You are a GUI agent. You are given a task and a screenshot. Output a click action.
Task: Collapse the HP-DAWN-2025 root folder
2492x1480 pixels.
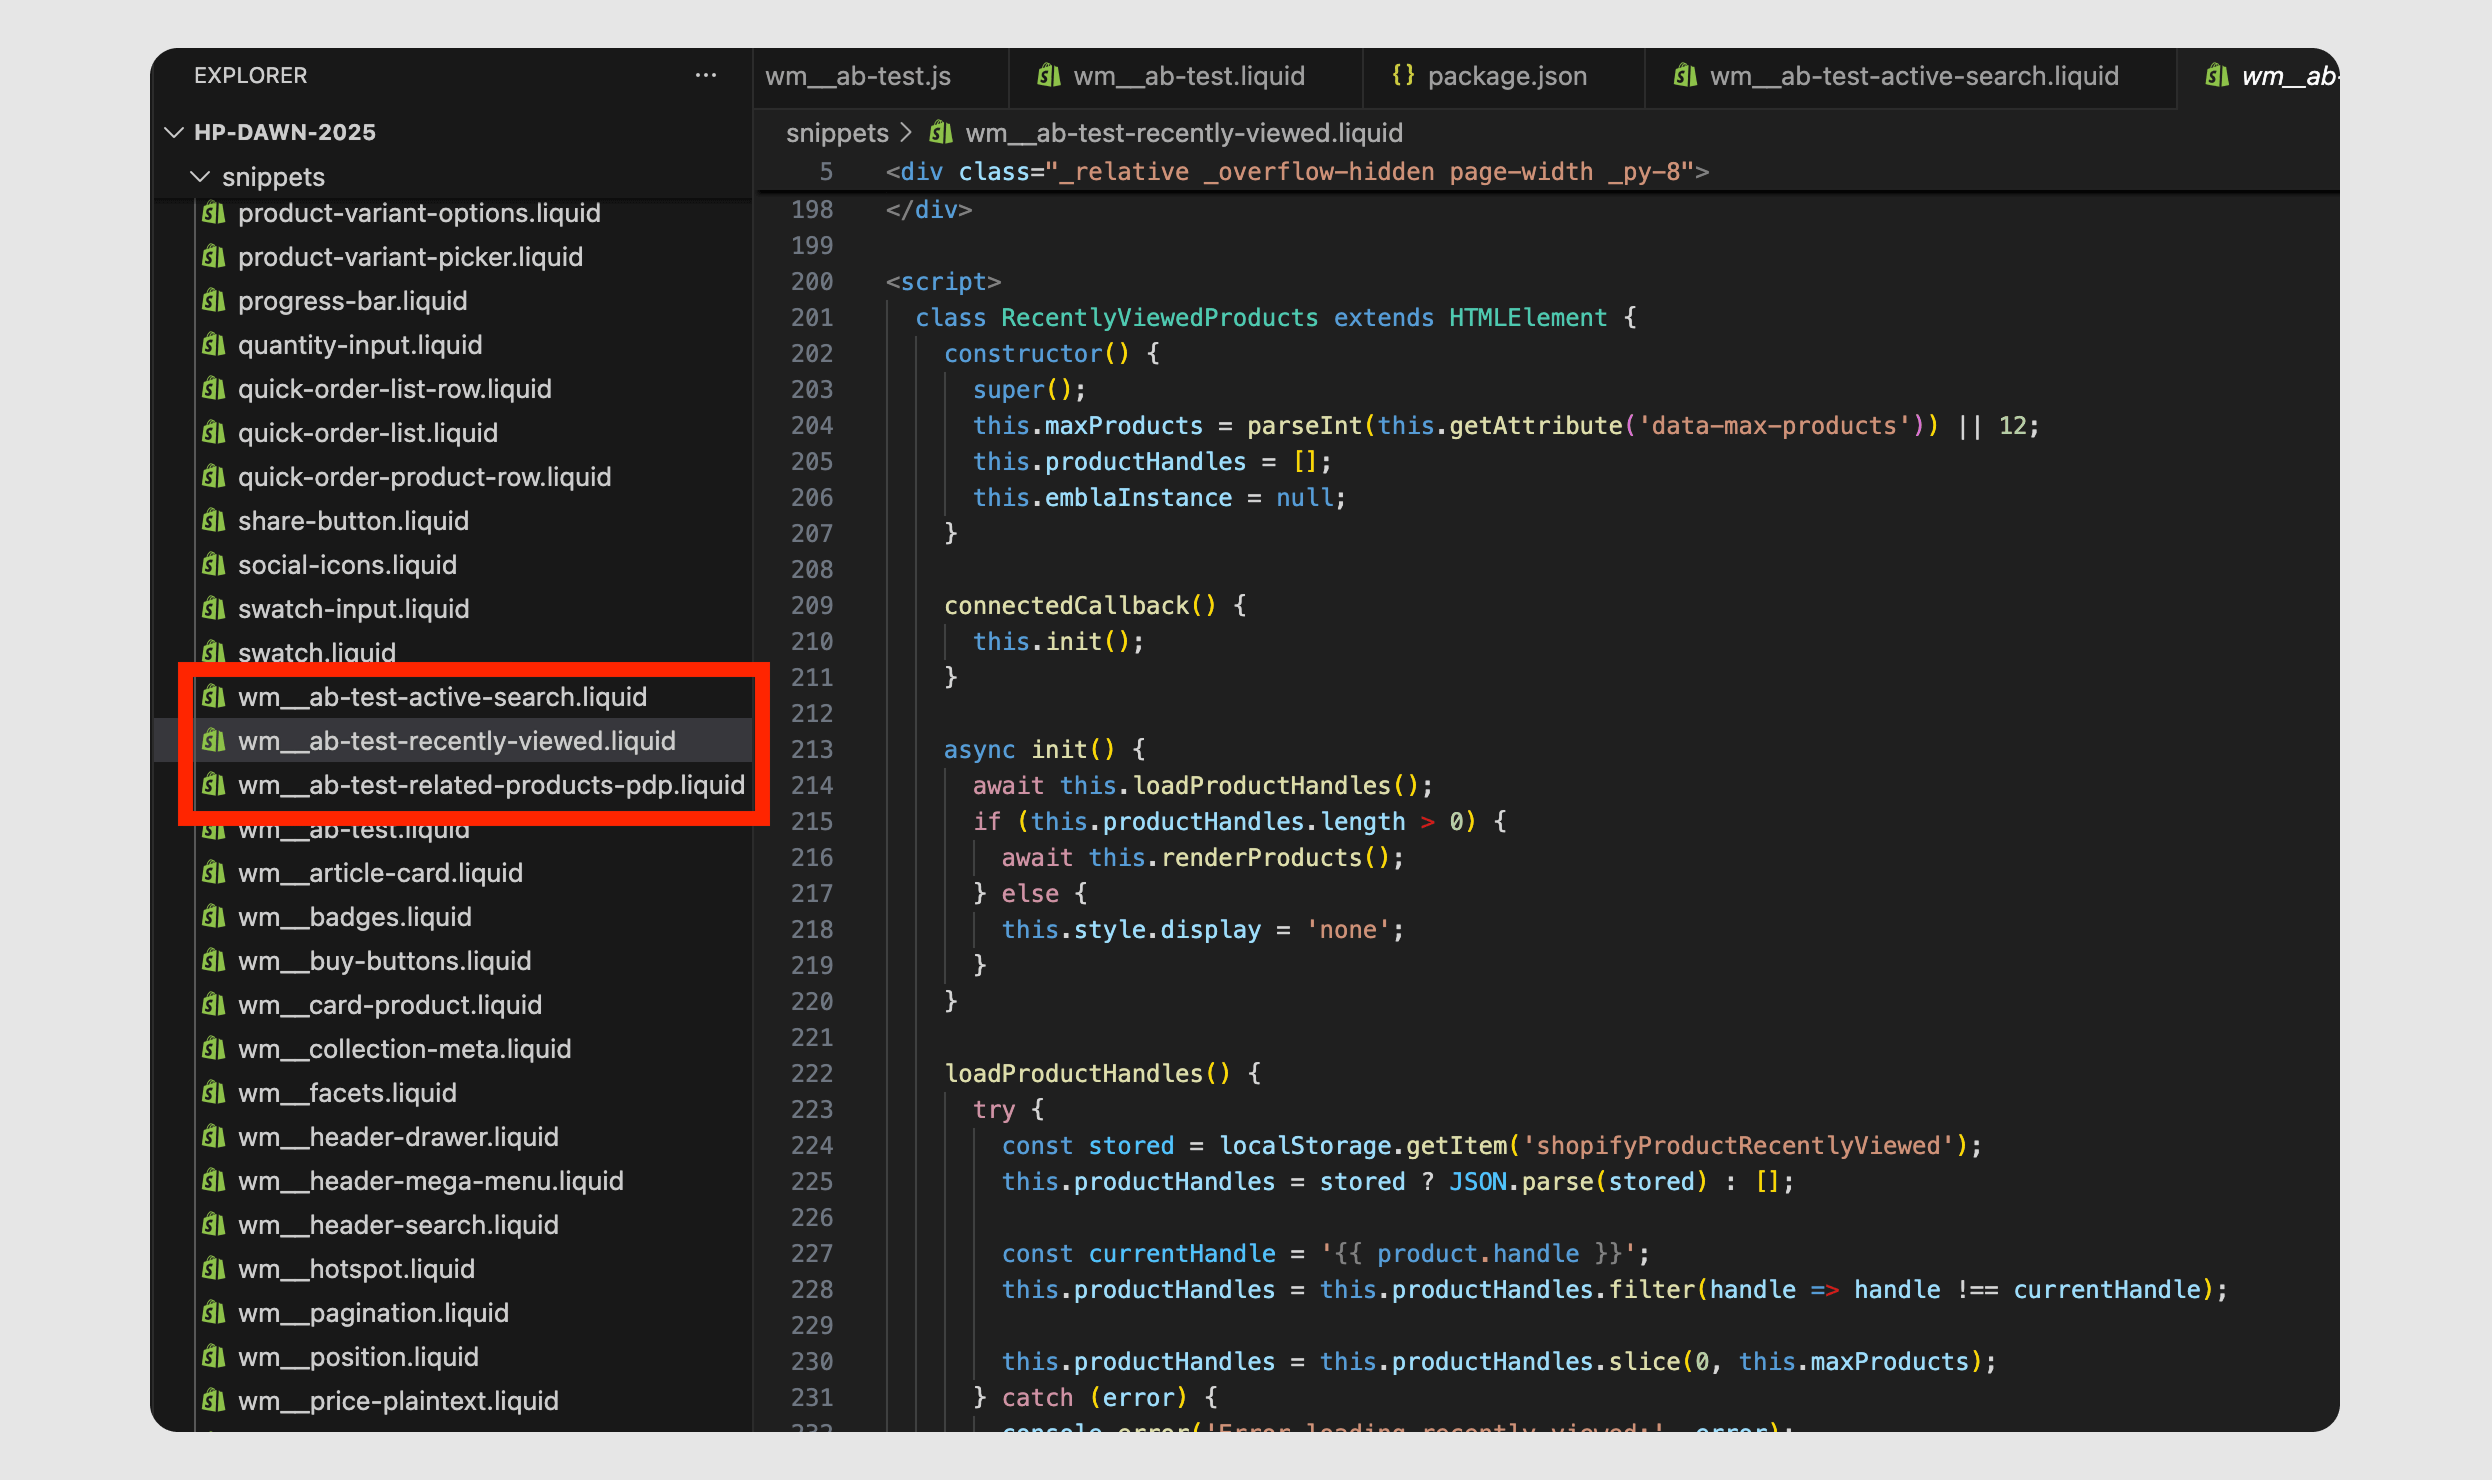175,132
